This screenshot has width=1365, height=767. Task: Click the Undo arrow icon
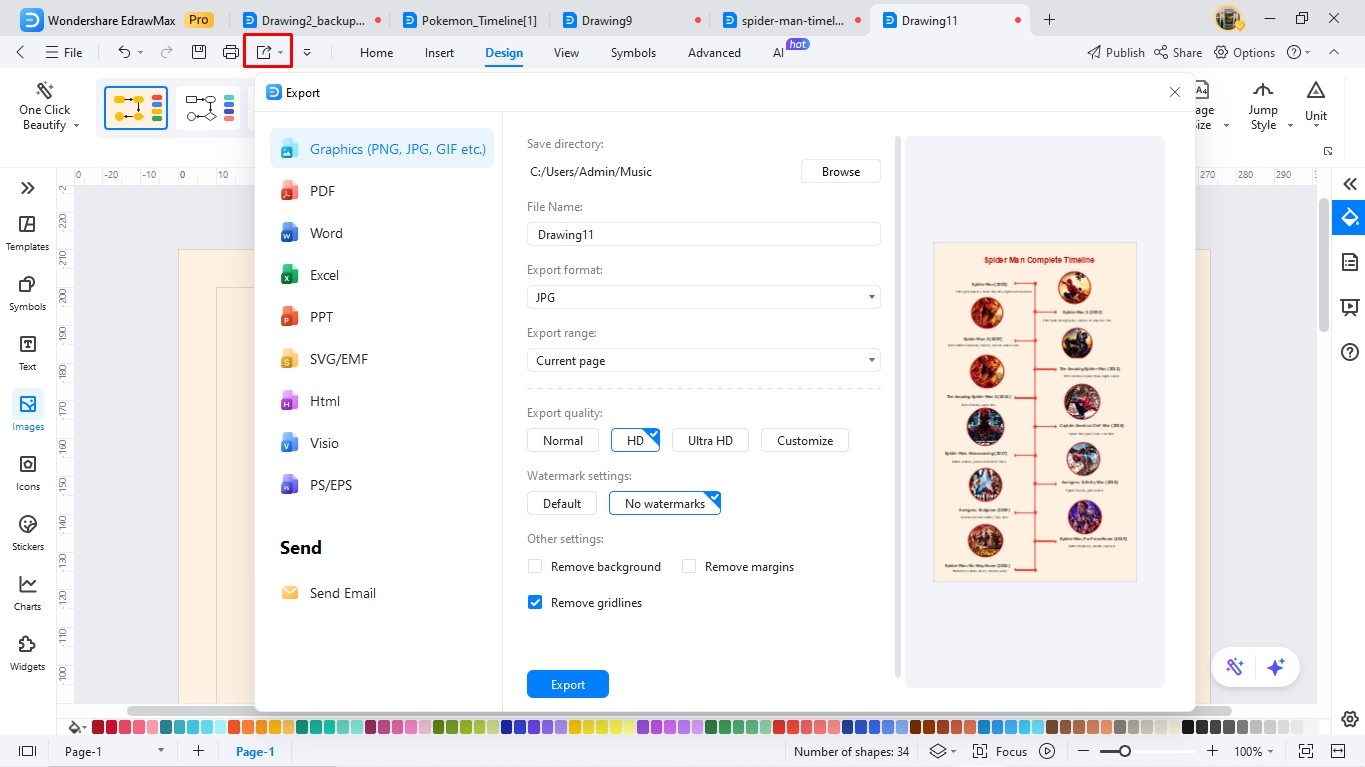tap(124, 52)
